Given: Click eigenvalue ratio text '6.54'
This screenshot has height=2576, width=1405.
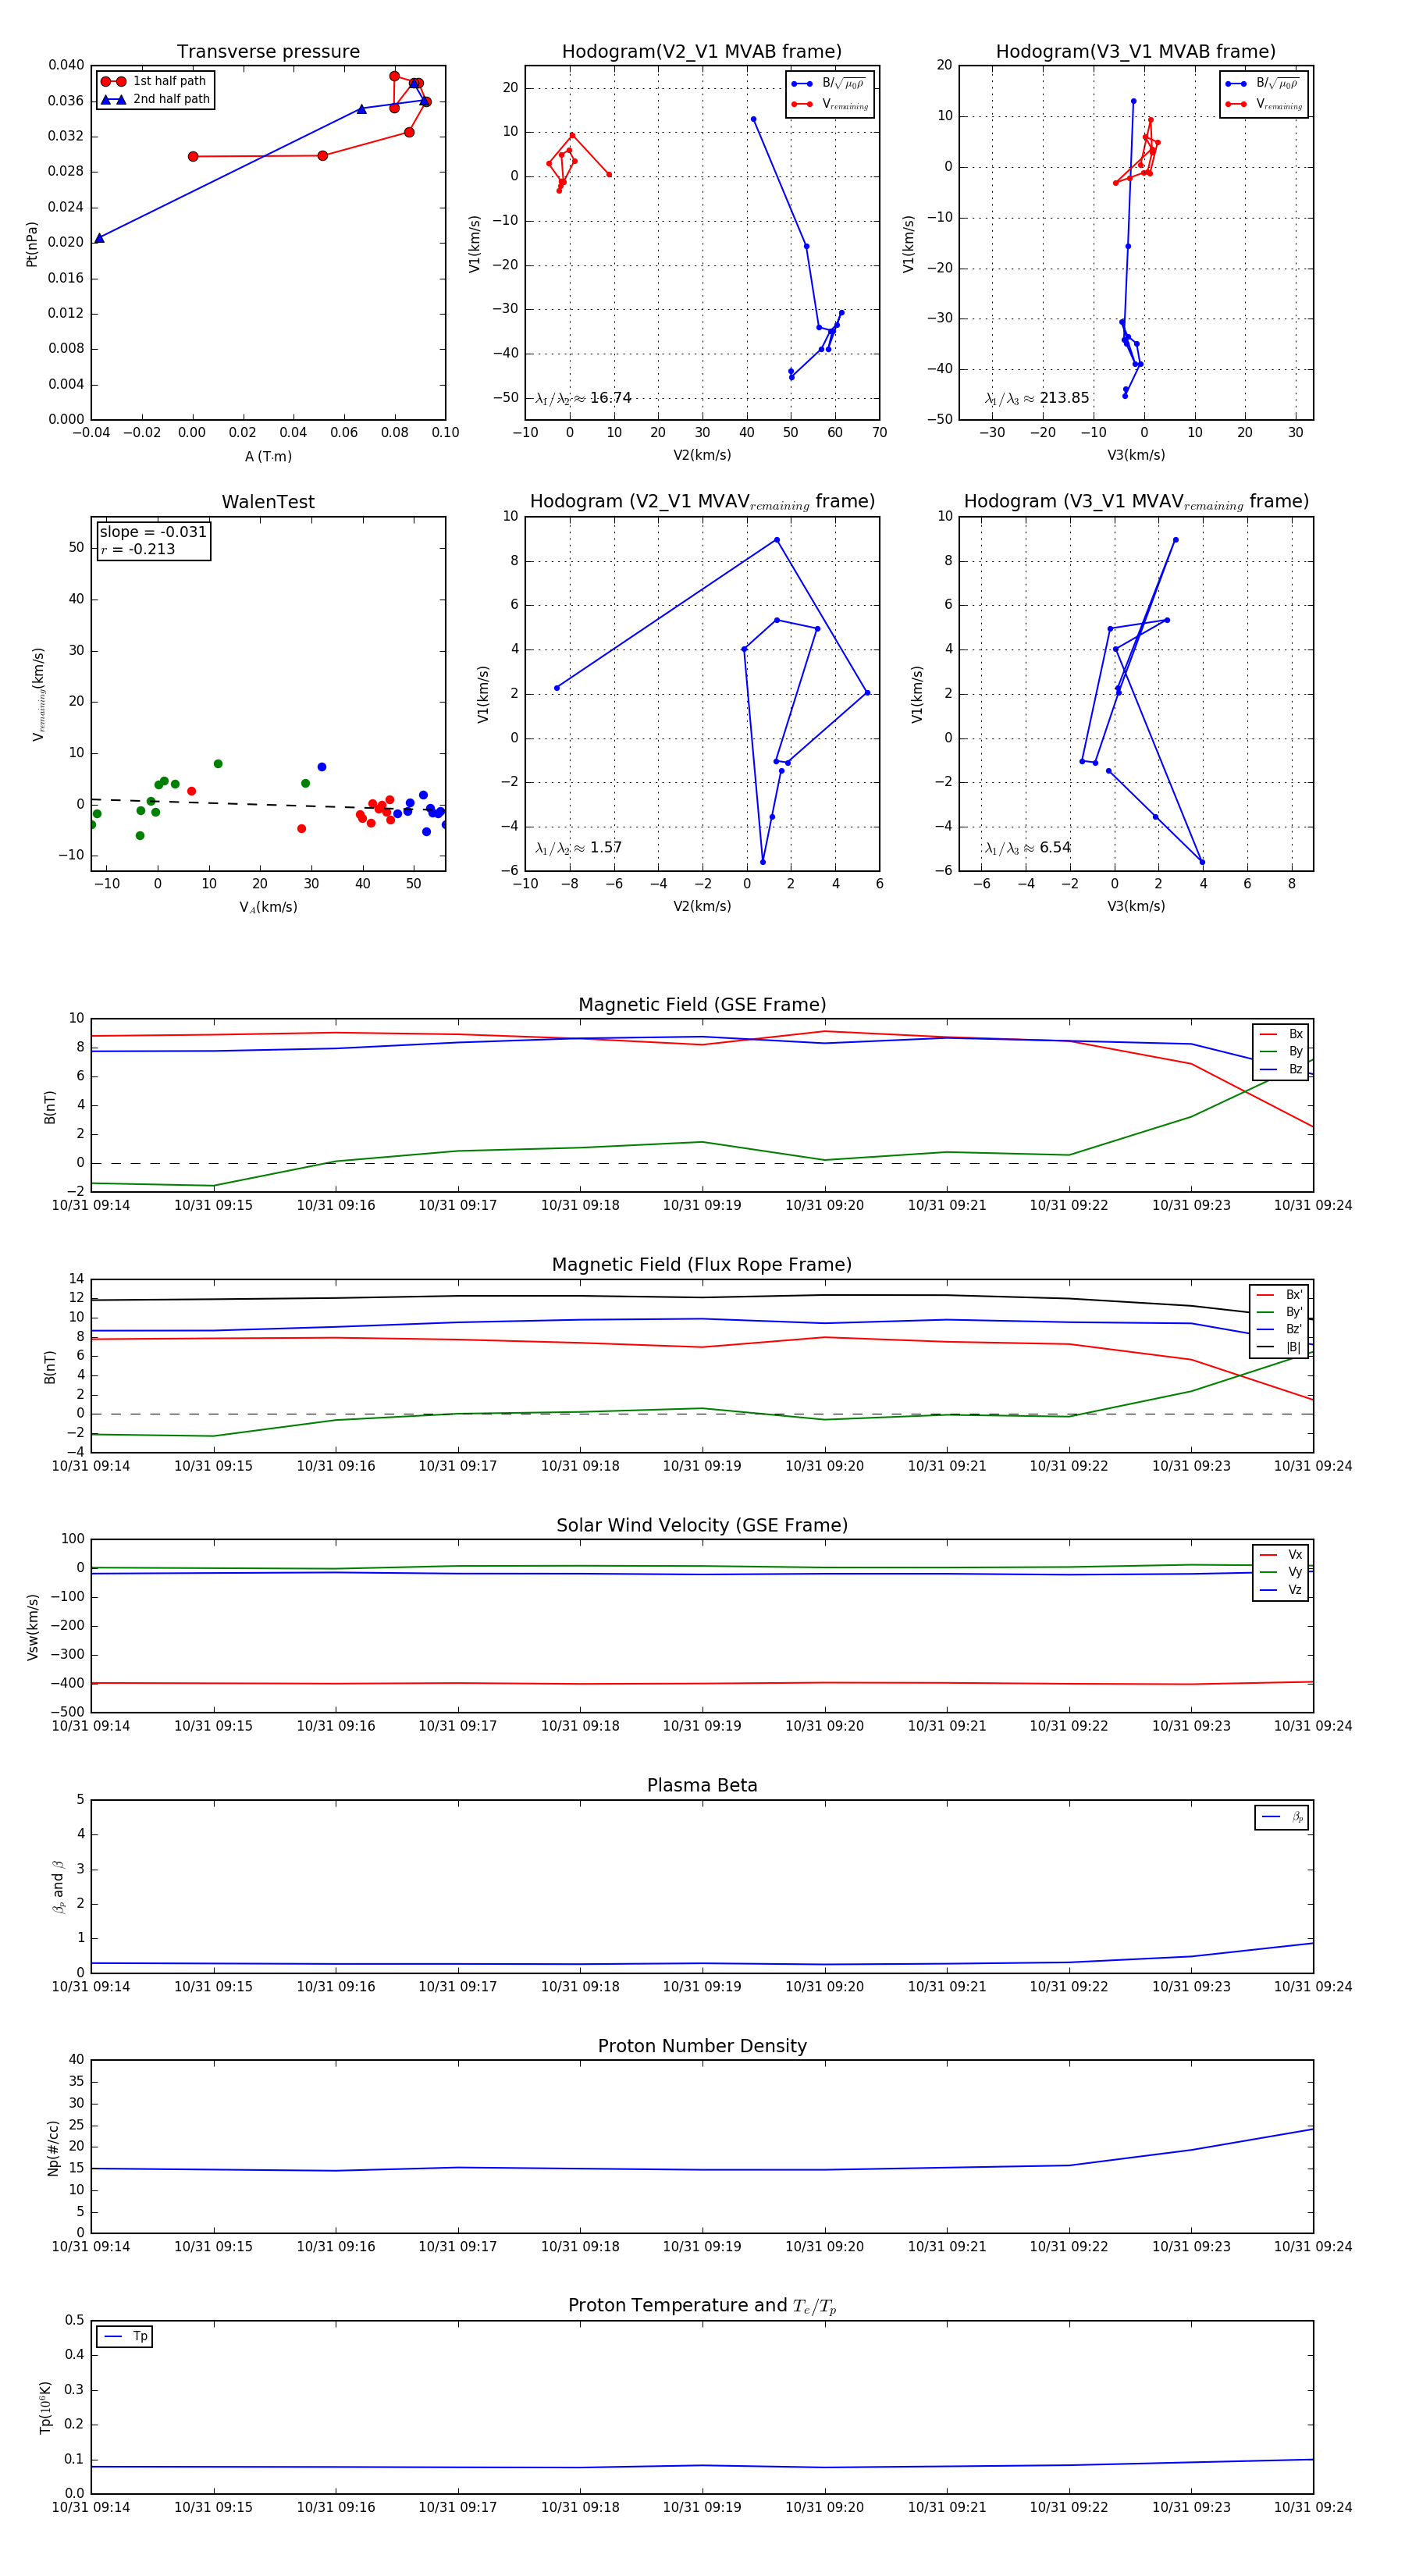Looking at the screenshot, I should (x=1055, y=848).
